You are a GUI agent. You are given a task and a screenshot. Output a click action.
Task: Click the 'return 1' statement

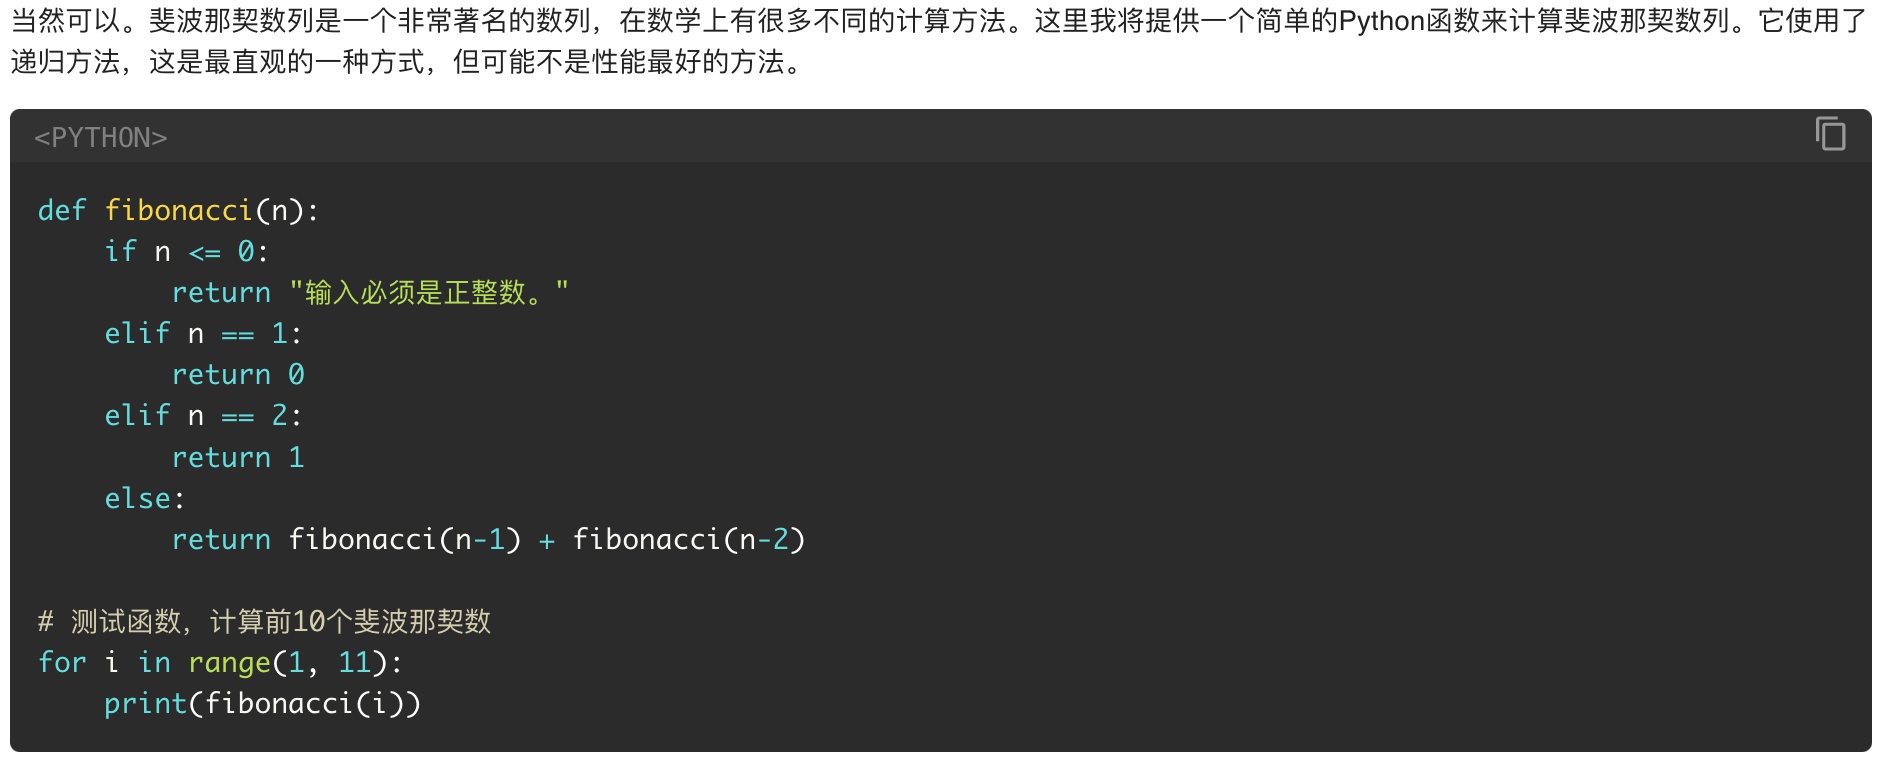pos(238,457)
